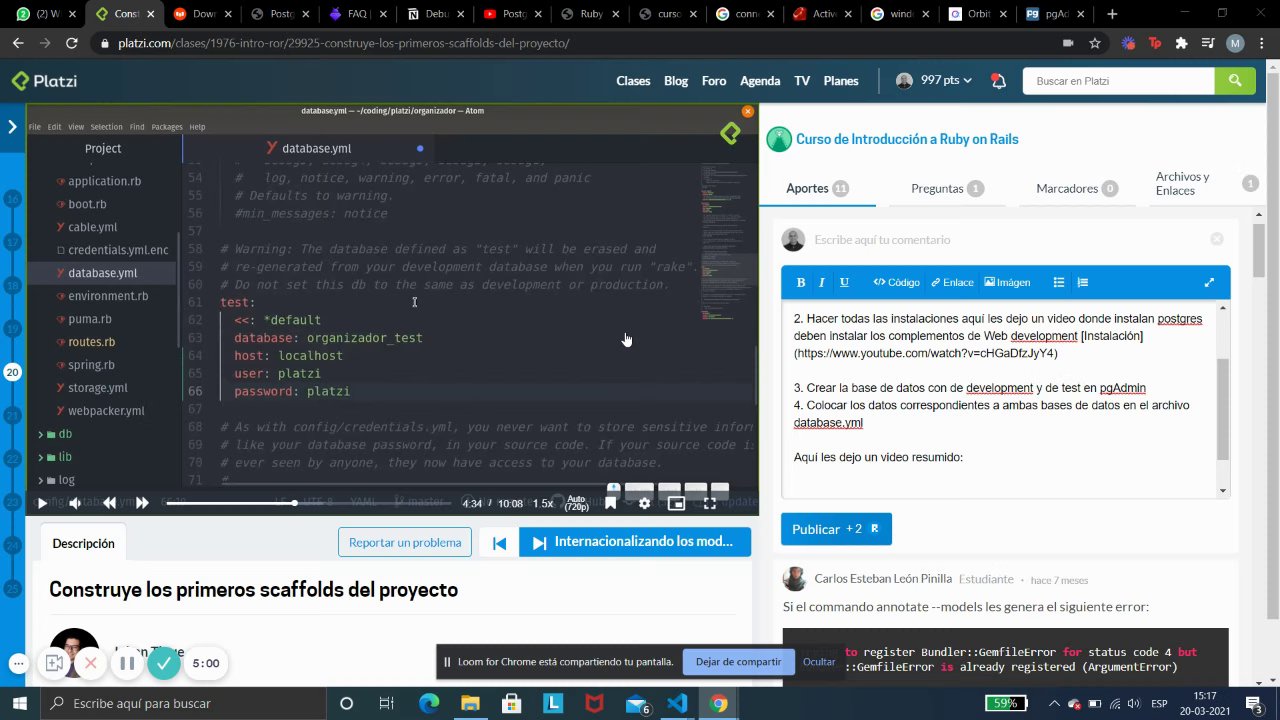Play the lesson video
Screen dimensions: 1280x720
click(42, 503)
